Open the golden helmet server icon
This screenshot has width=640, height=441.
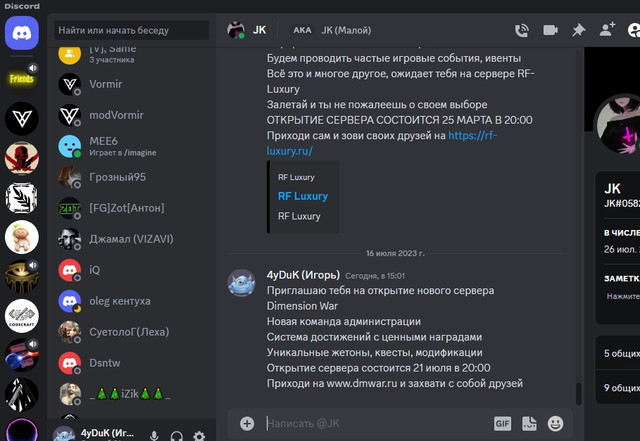[x=22, y=276]
